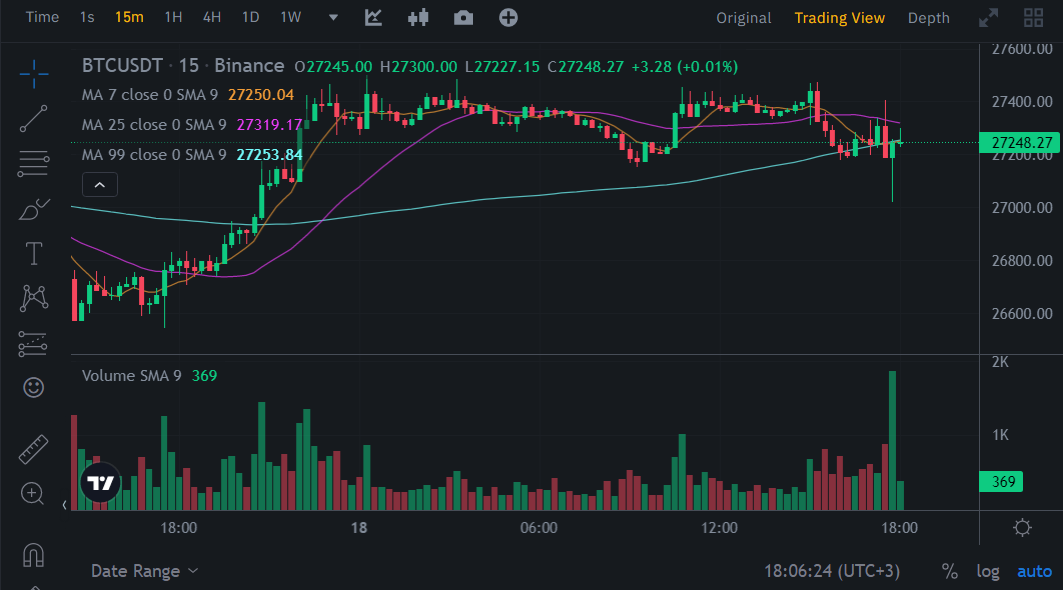Expand chart to fullscreen

[988, 18]
